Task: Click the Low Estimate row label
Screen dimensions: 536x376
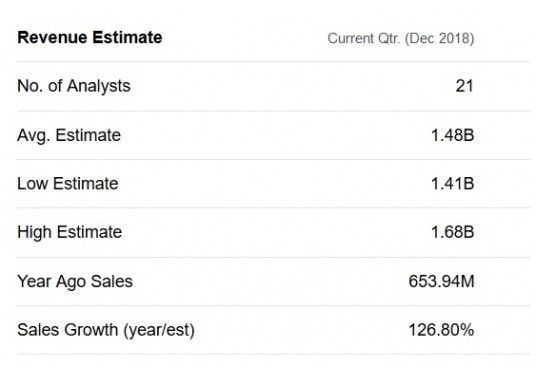Action: [x=68, y=184]
